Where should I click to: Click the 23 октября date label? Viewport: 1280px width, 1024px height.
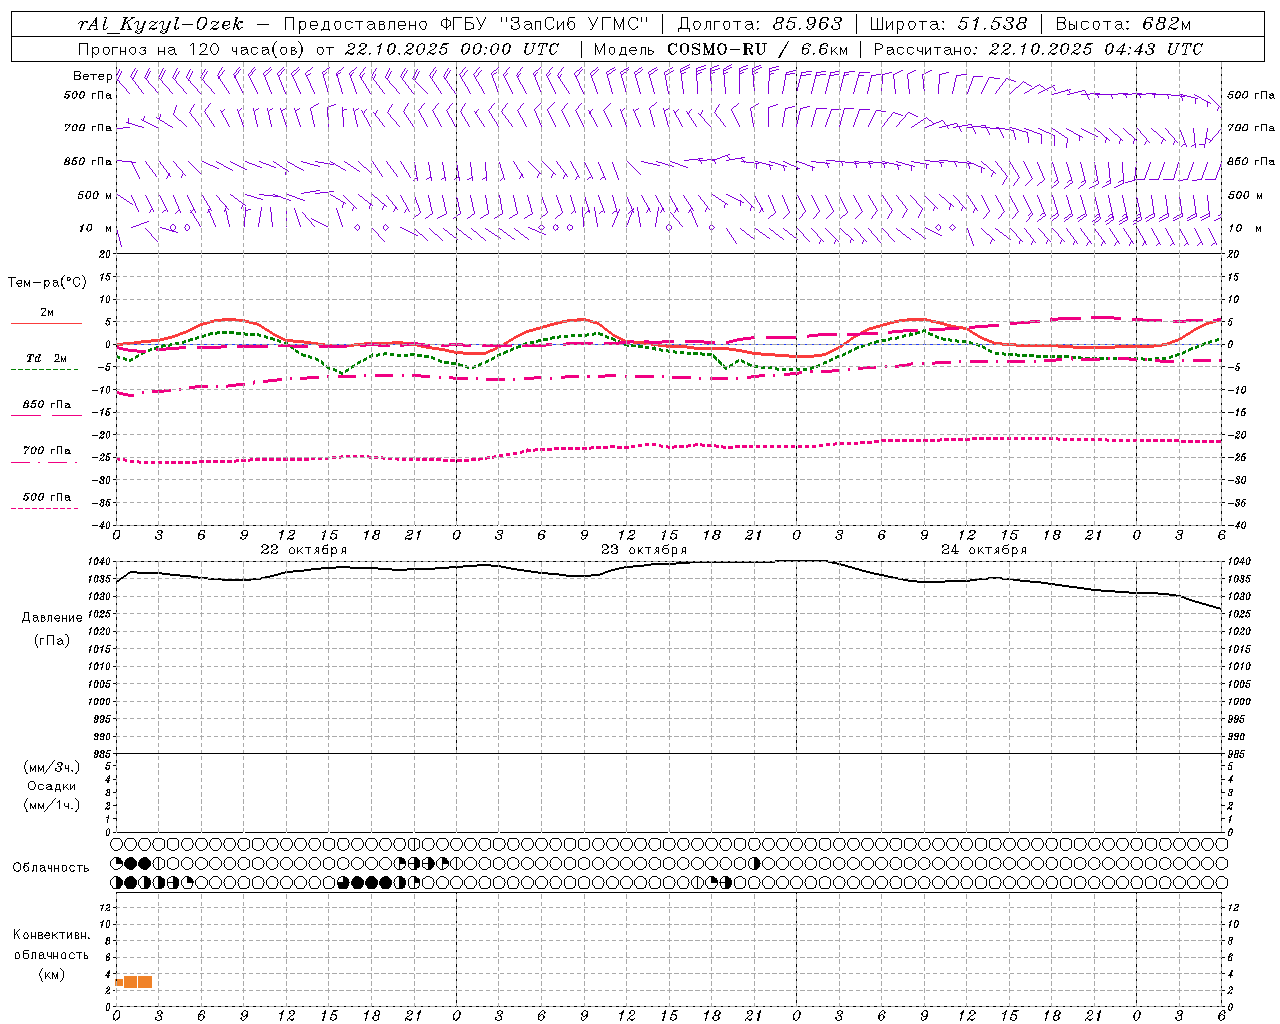click(x=644, y=550)
